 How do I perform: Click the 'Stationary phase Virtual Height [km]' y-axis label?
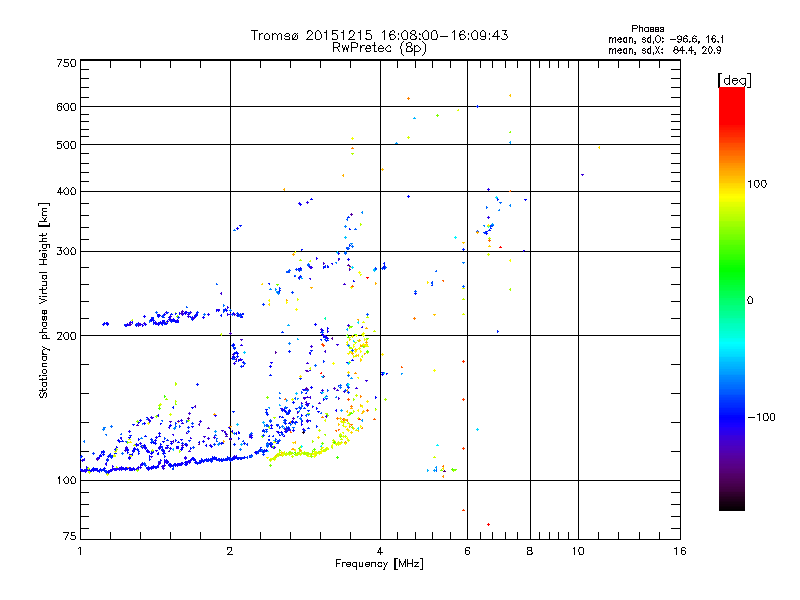tap(44, 301)
